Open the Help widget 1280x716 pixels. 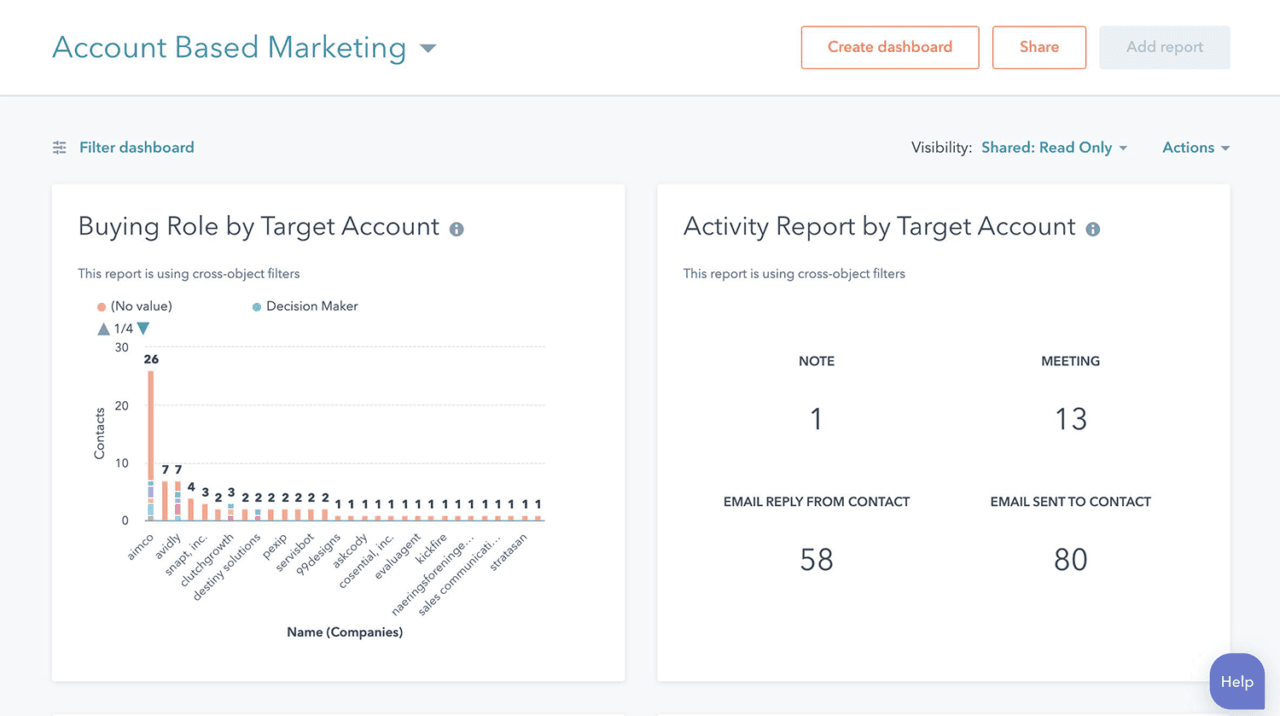click(1236, 681)
